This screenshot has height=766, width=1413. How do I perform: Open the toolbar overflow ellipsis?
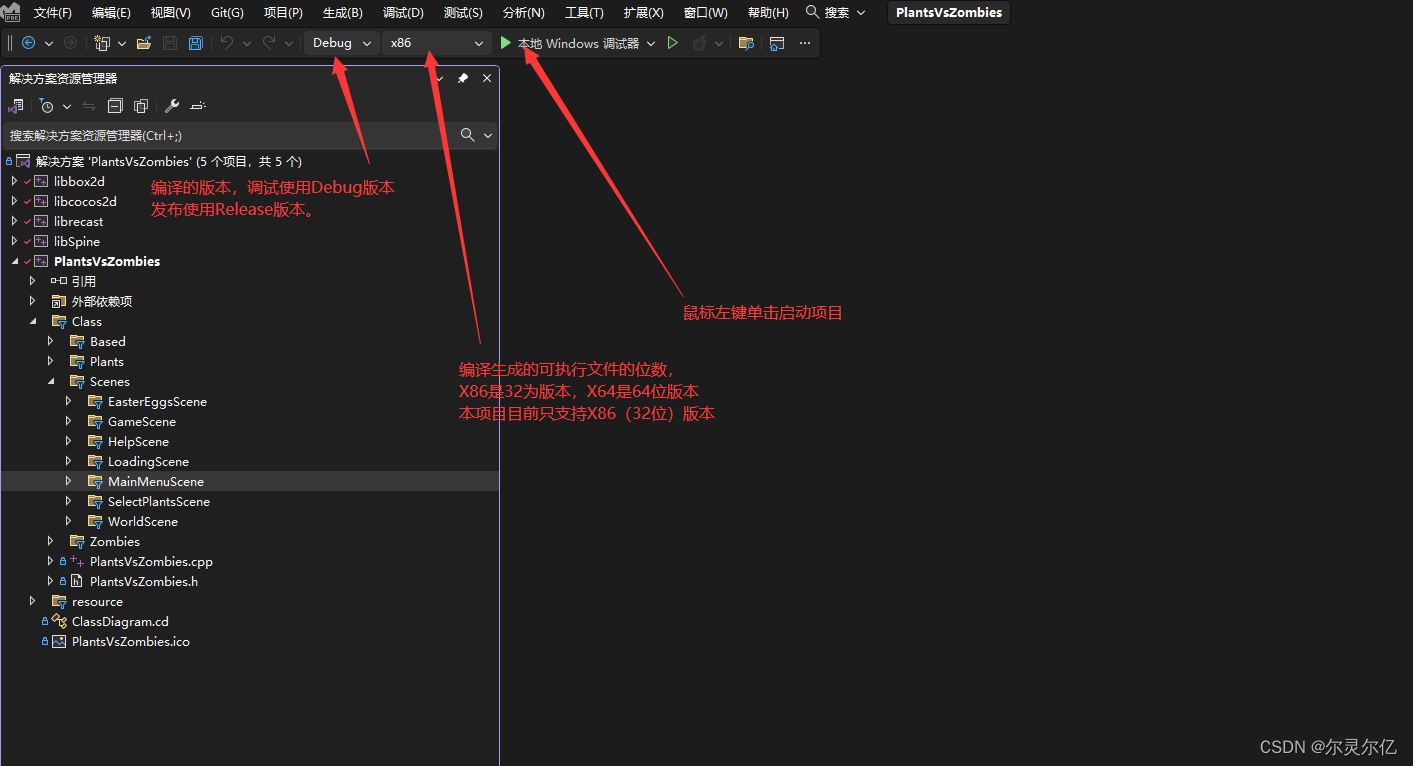(805, 43)
